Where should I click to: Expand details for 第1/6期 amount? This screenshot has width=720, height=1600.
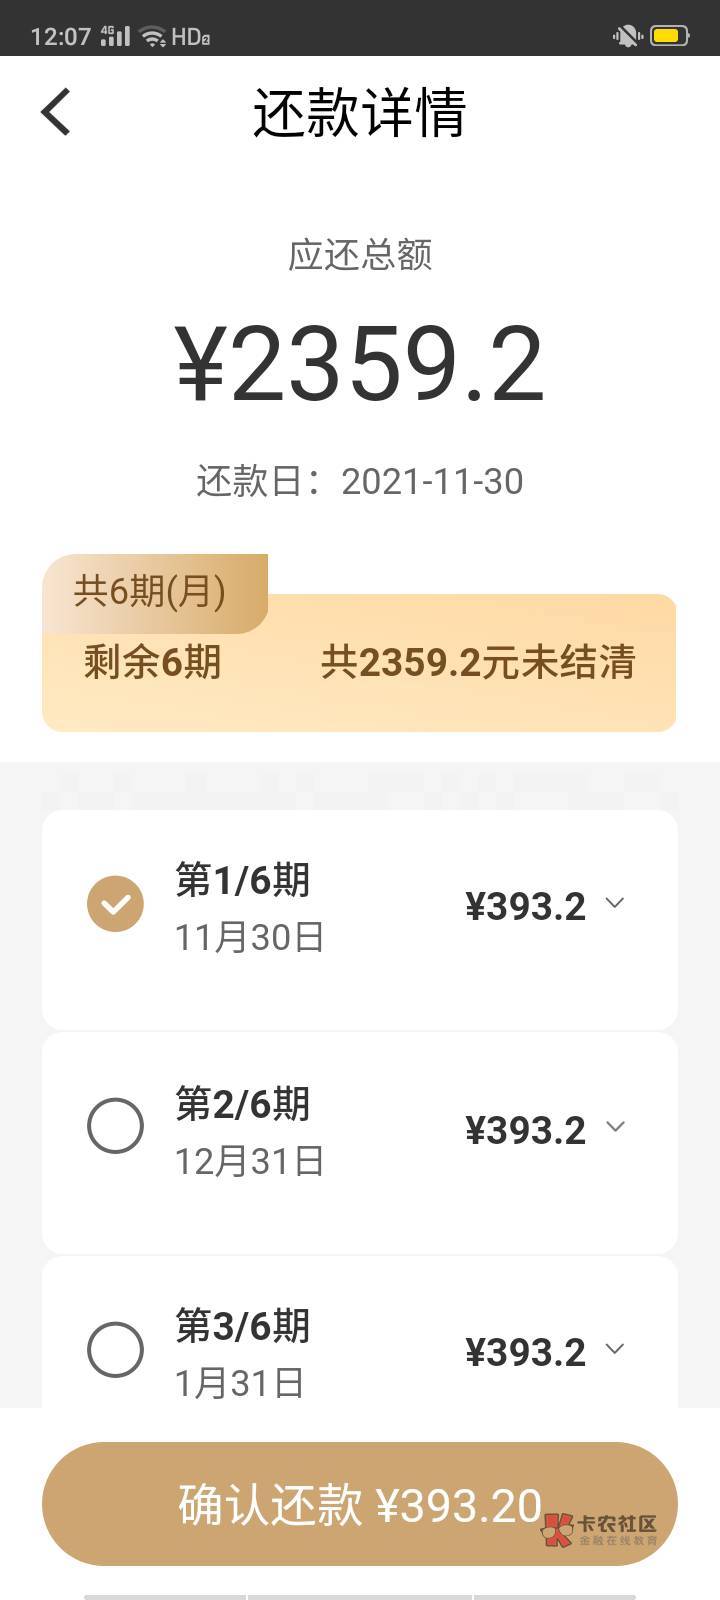click(x=615, y=904)
